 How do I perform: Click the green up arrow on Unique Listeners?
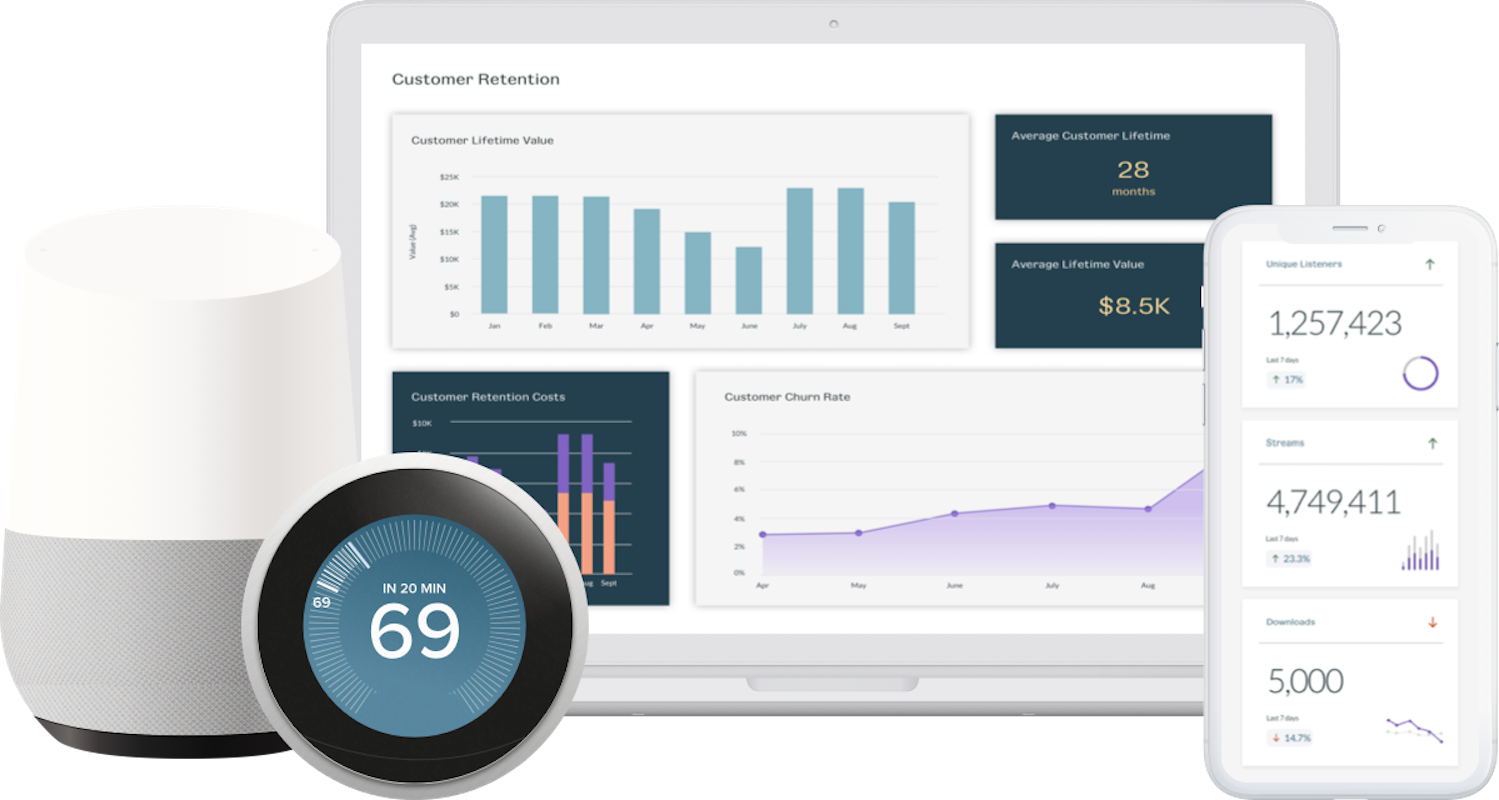point(1430,265)
